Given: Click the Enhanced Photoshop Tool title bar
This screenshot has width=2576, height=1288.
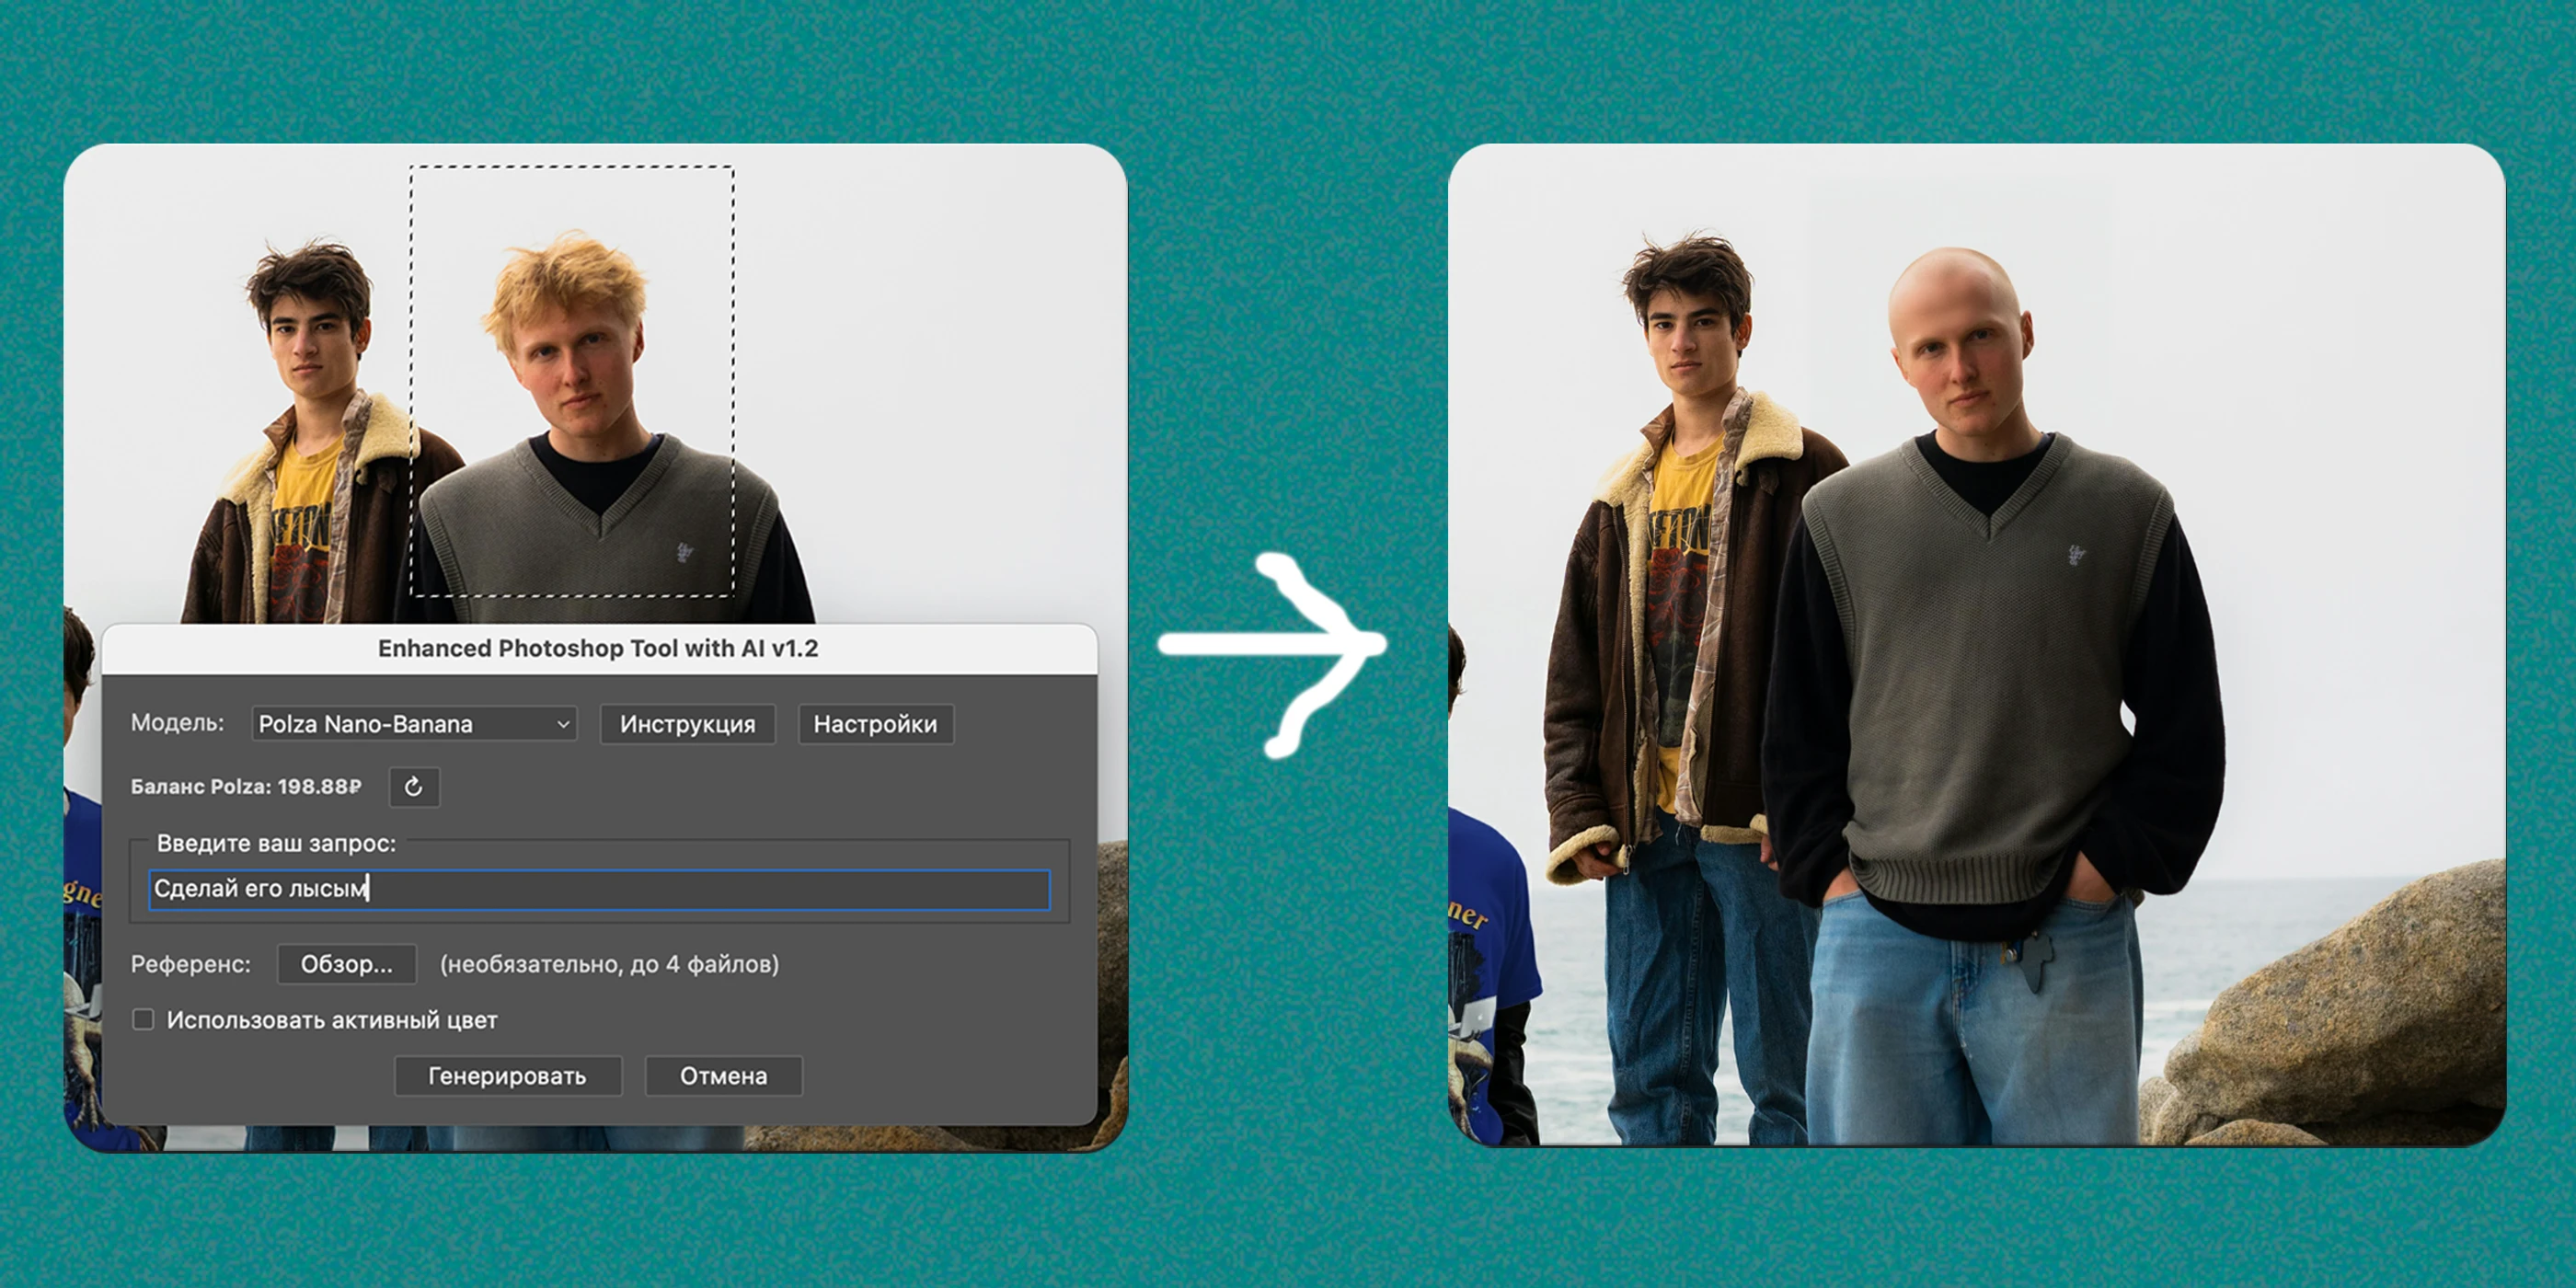Looking at the screenshot, I should (x=598, y=649).
